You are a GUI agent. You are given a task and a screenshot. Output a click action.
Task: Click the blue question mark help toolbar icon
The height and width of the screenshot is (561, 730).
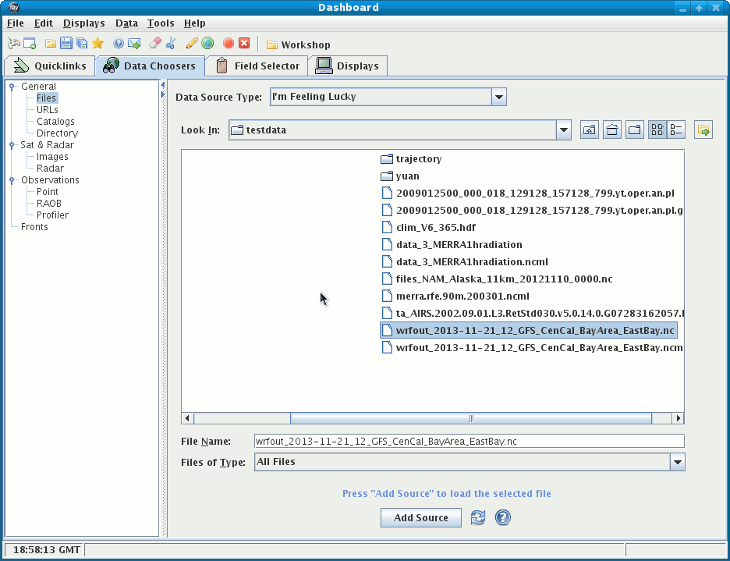click(x=118, y=44)
